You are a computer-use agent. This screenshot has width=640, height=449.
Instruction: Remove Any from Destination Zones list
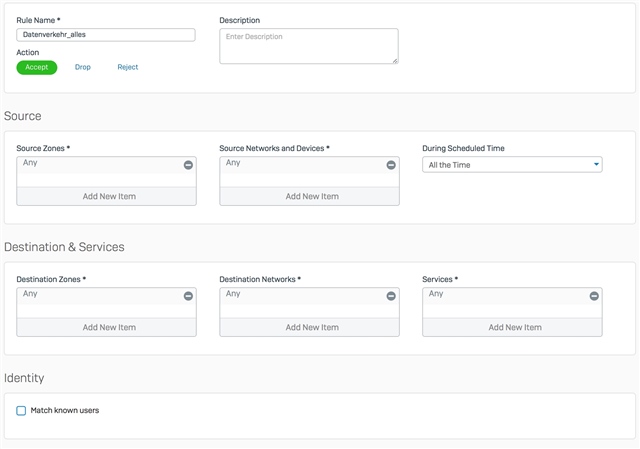click(188, 296)
